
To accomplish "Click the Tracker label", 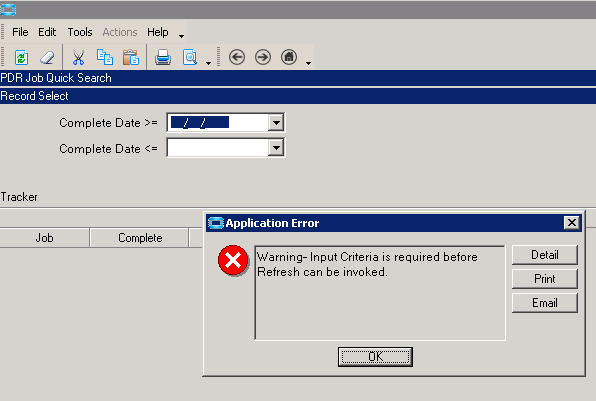I will (x=19, y=197).
